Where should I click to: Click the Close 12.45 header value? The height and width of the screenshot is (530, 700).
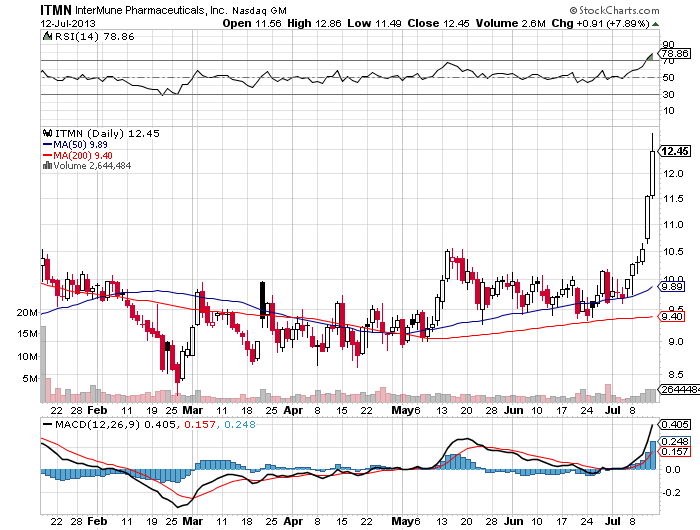pos(438,24)
